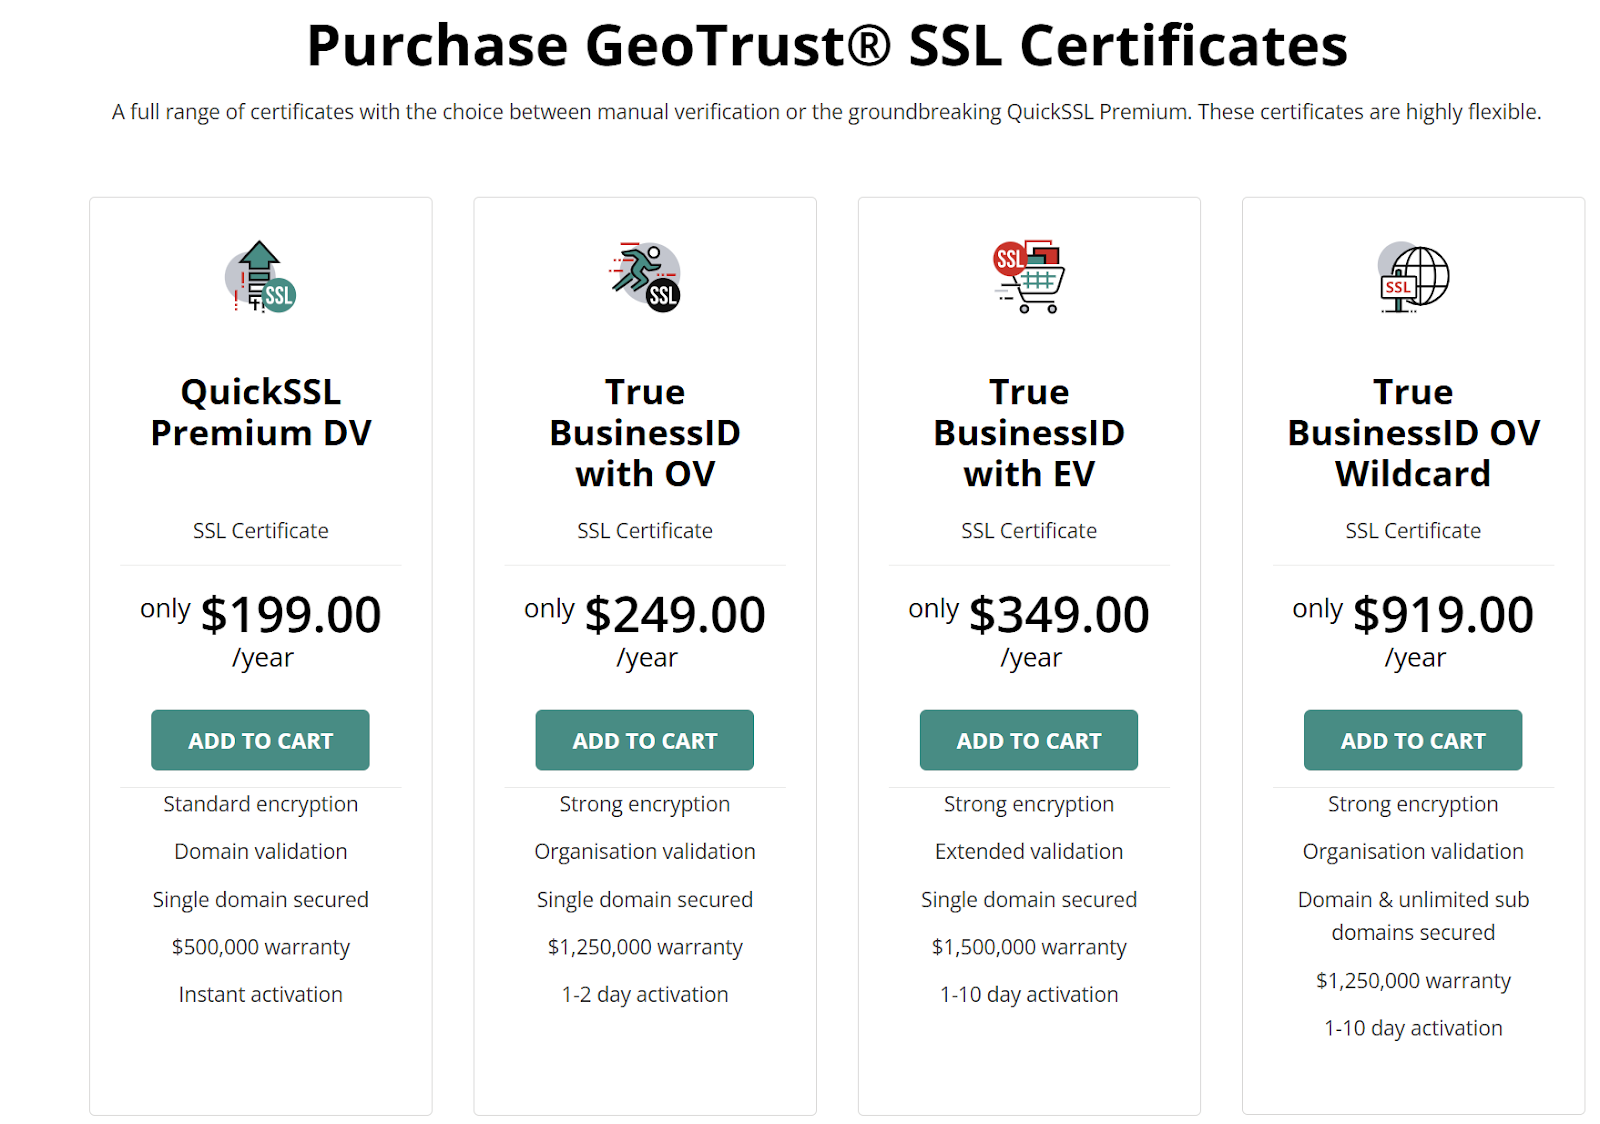Open the True BusinessID with OV heading

645,432
